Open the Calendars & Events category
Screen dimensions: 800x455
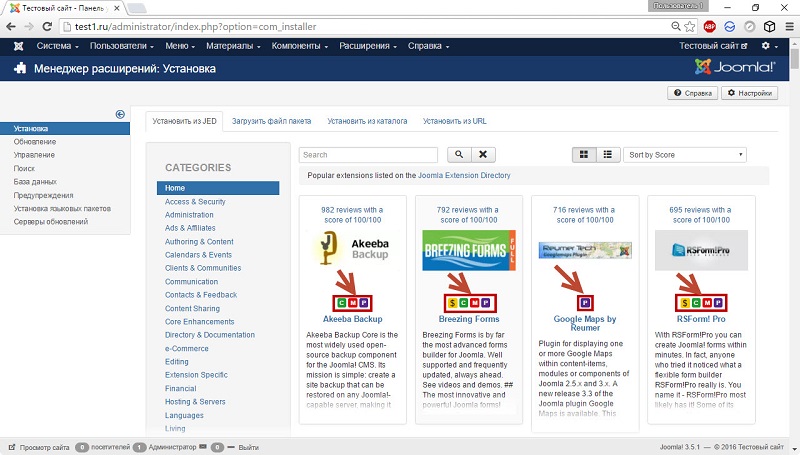[198, 255]
